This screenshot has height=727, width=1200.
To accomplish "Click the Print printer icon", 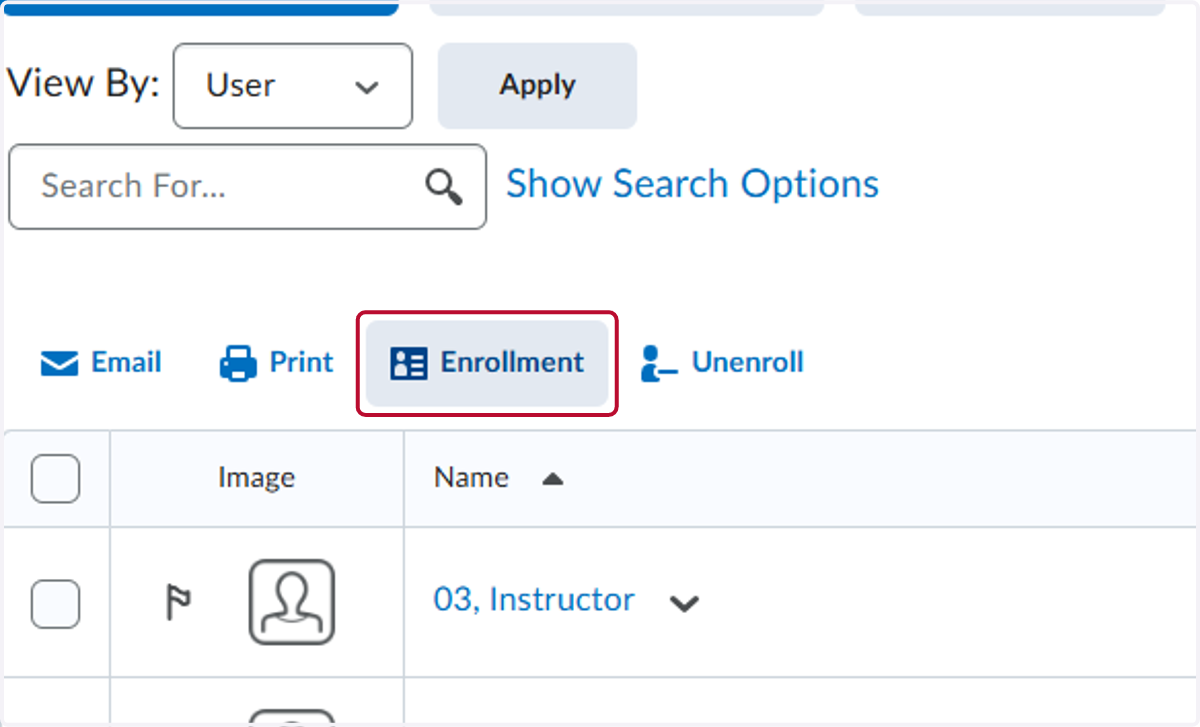I will coord(238,363).
